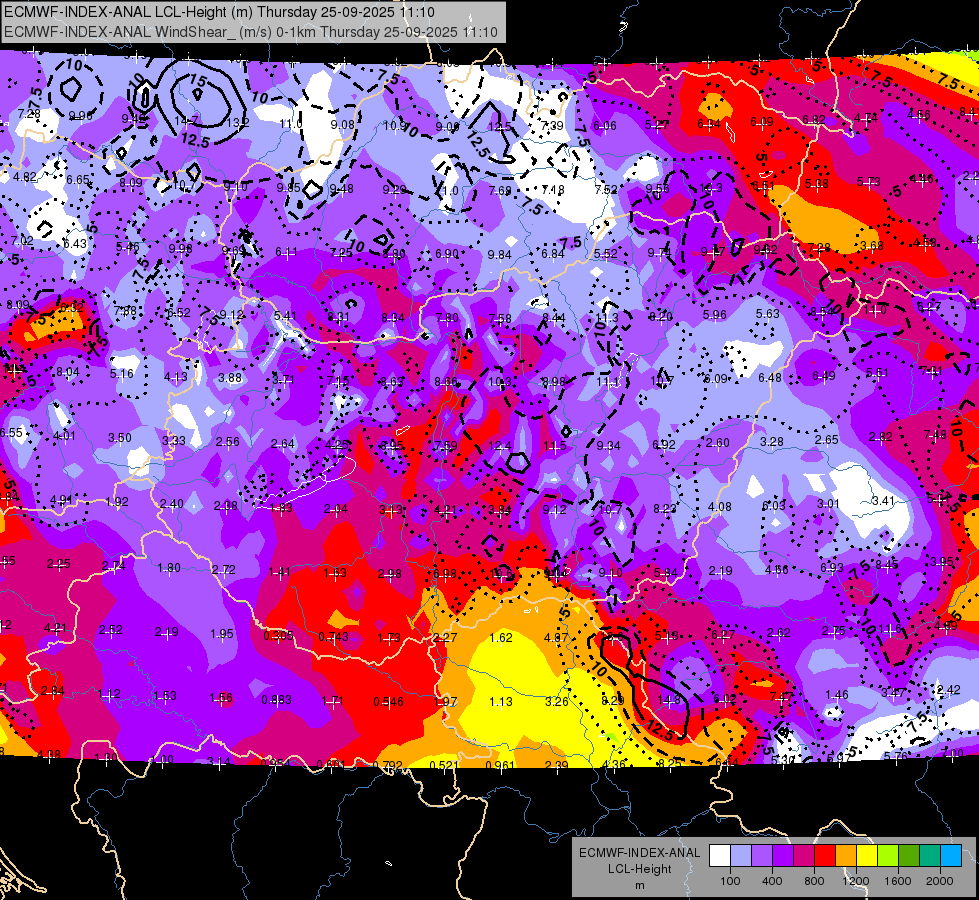Select the 12.4 grid value mid-map
The image size is (979, 900).
499,445
